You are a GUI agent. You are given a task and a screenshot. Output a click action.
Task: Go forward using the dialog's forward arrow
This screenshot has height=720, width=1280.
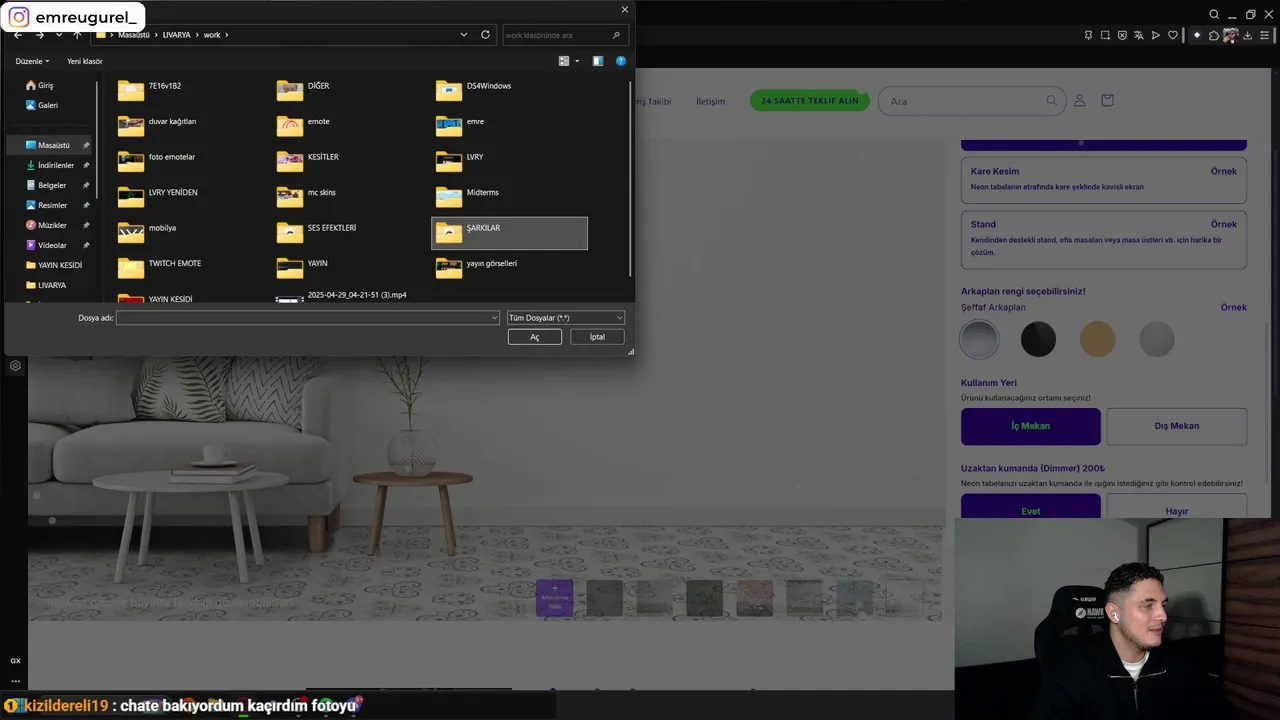point(40,35)
